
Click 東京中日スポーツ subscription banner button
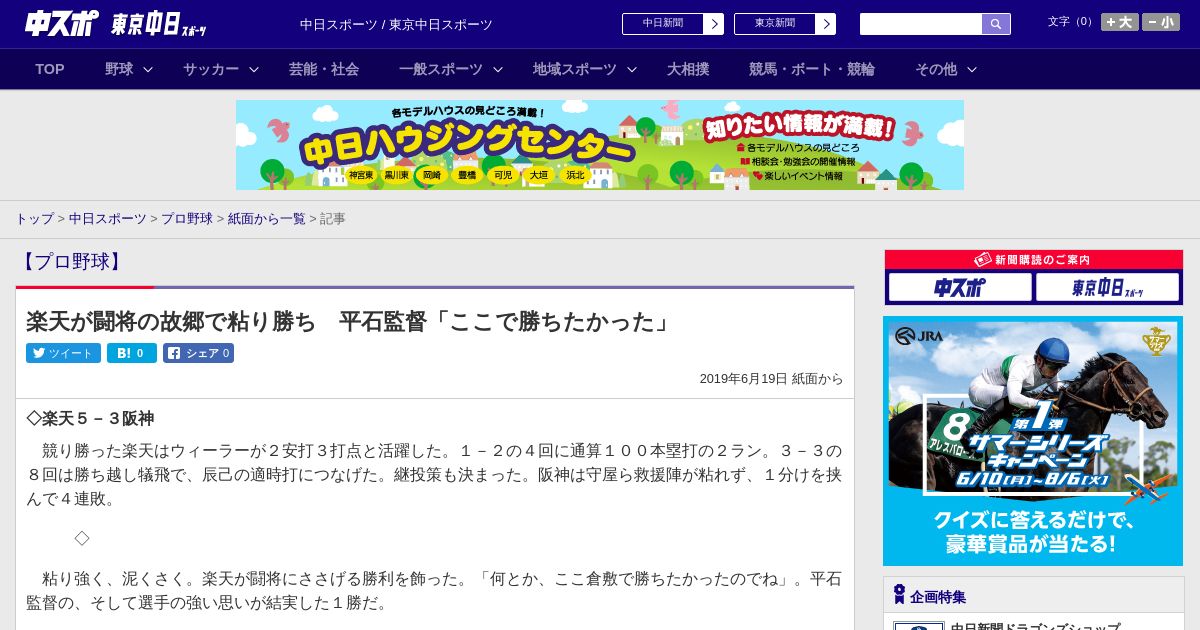coord(1107,288)
